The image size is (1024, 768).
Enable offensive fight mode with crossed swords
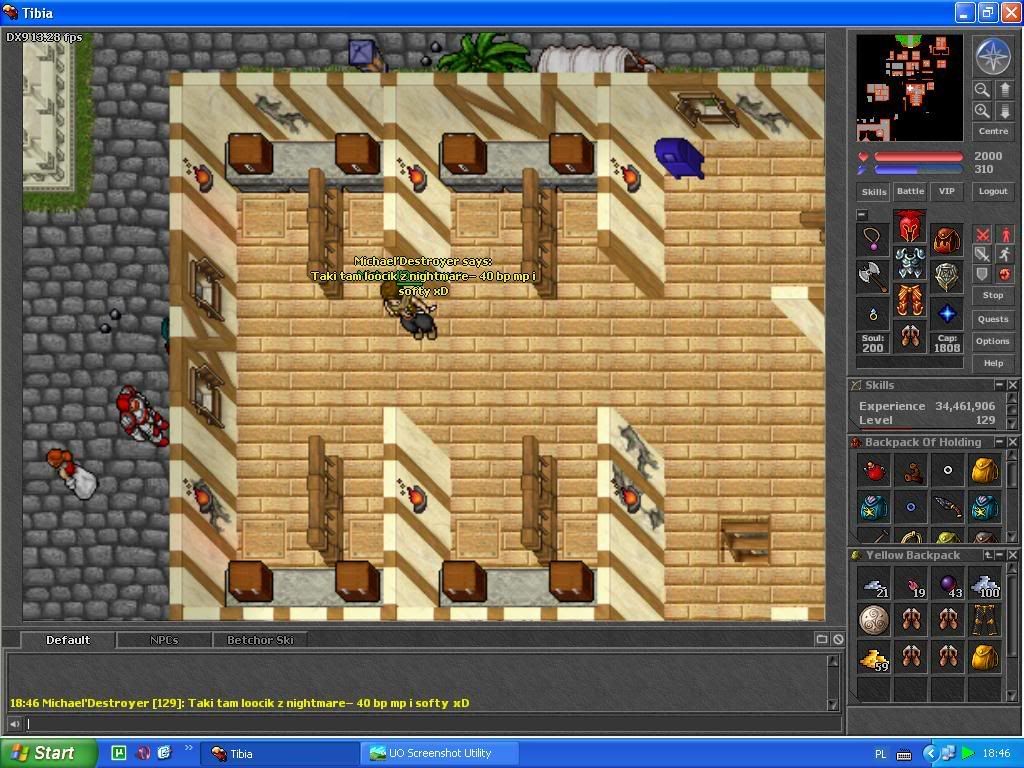coord(982,234)
